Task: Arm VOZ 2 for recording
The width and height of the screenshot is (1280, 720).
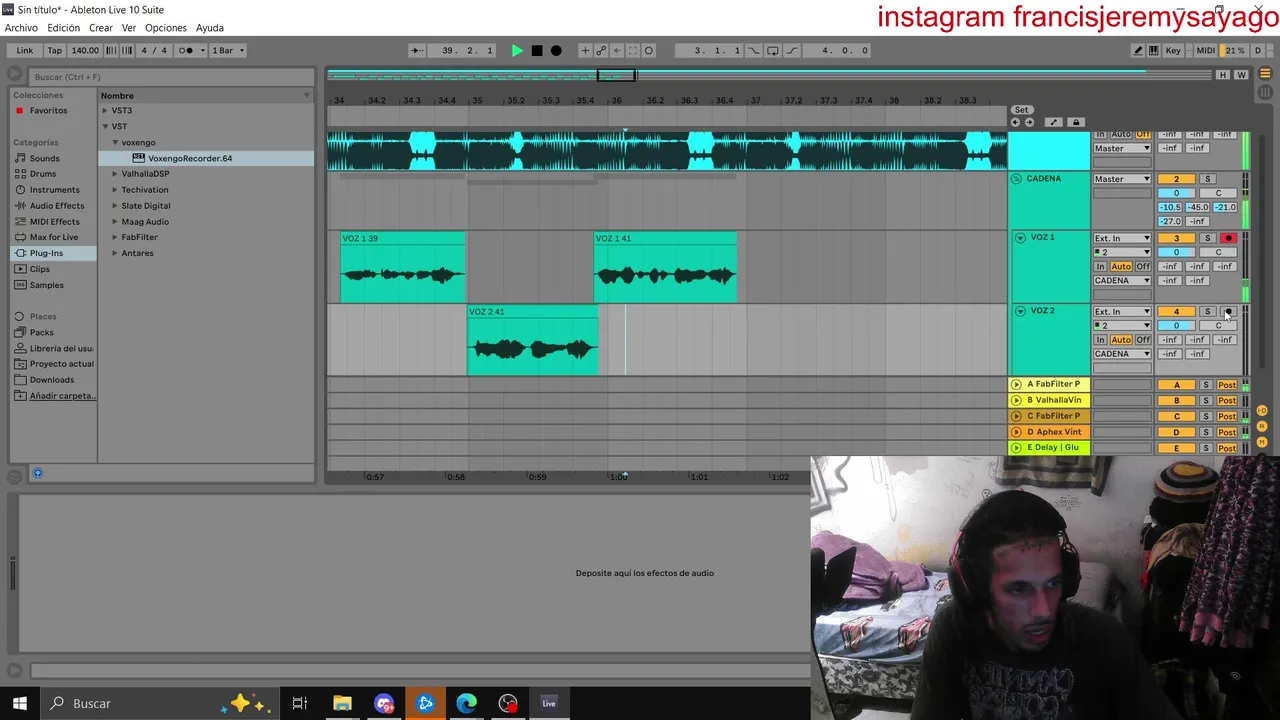Action: [1228, 312]
